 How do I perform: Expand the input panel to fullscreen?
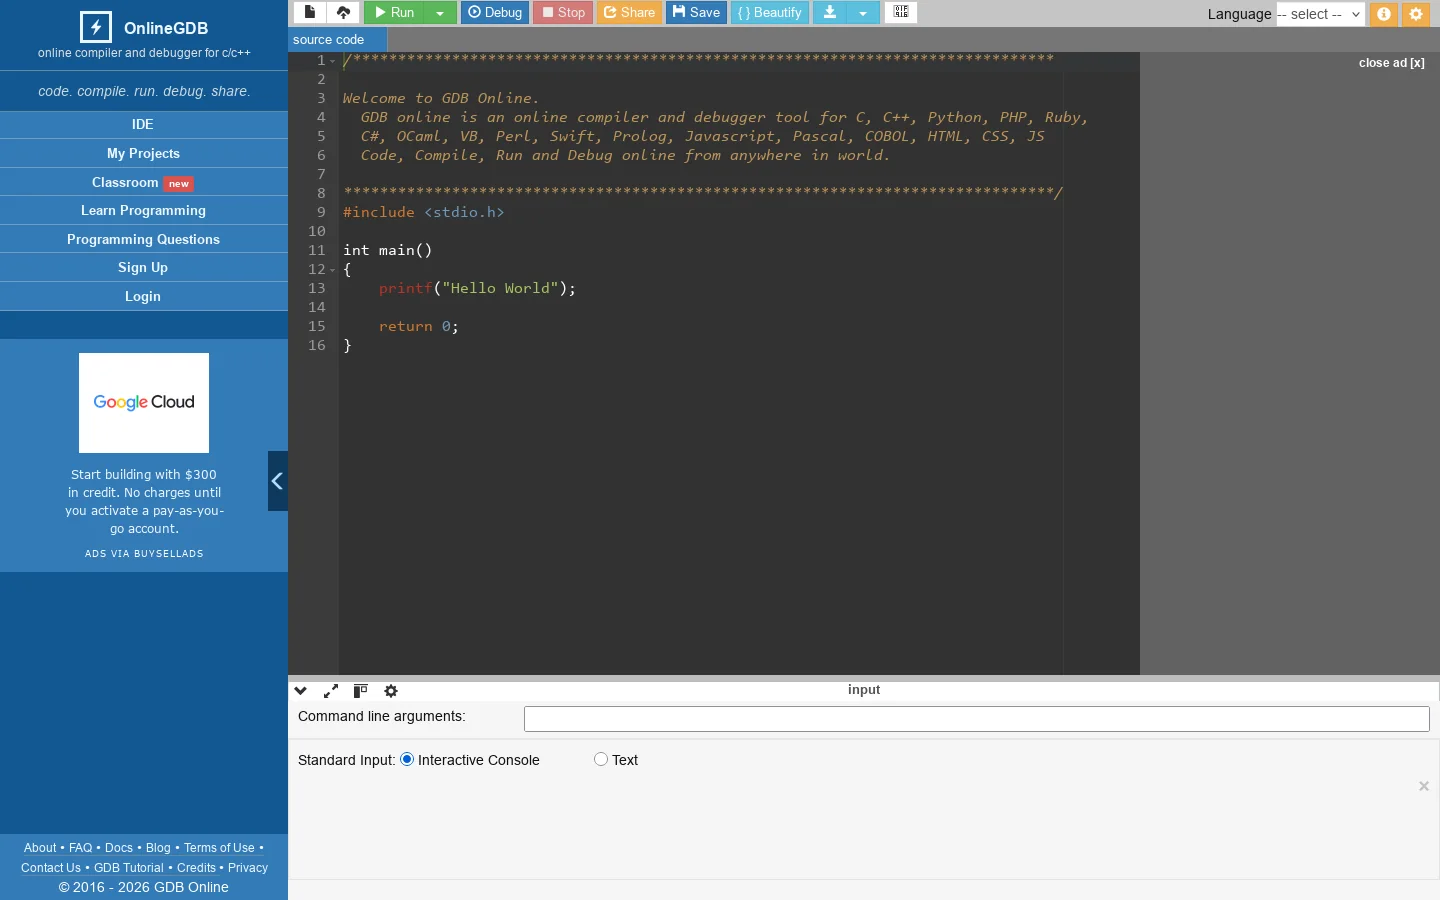tap(331, 691)
